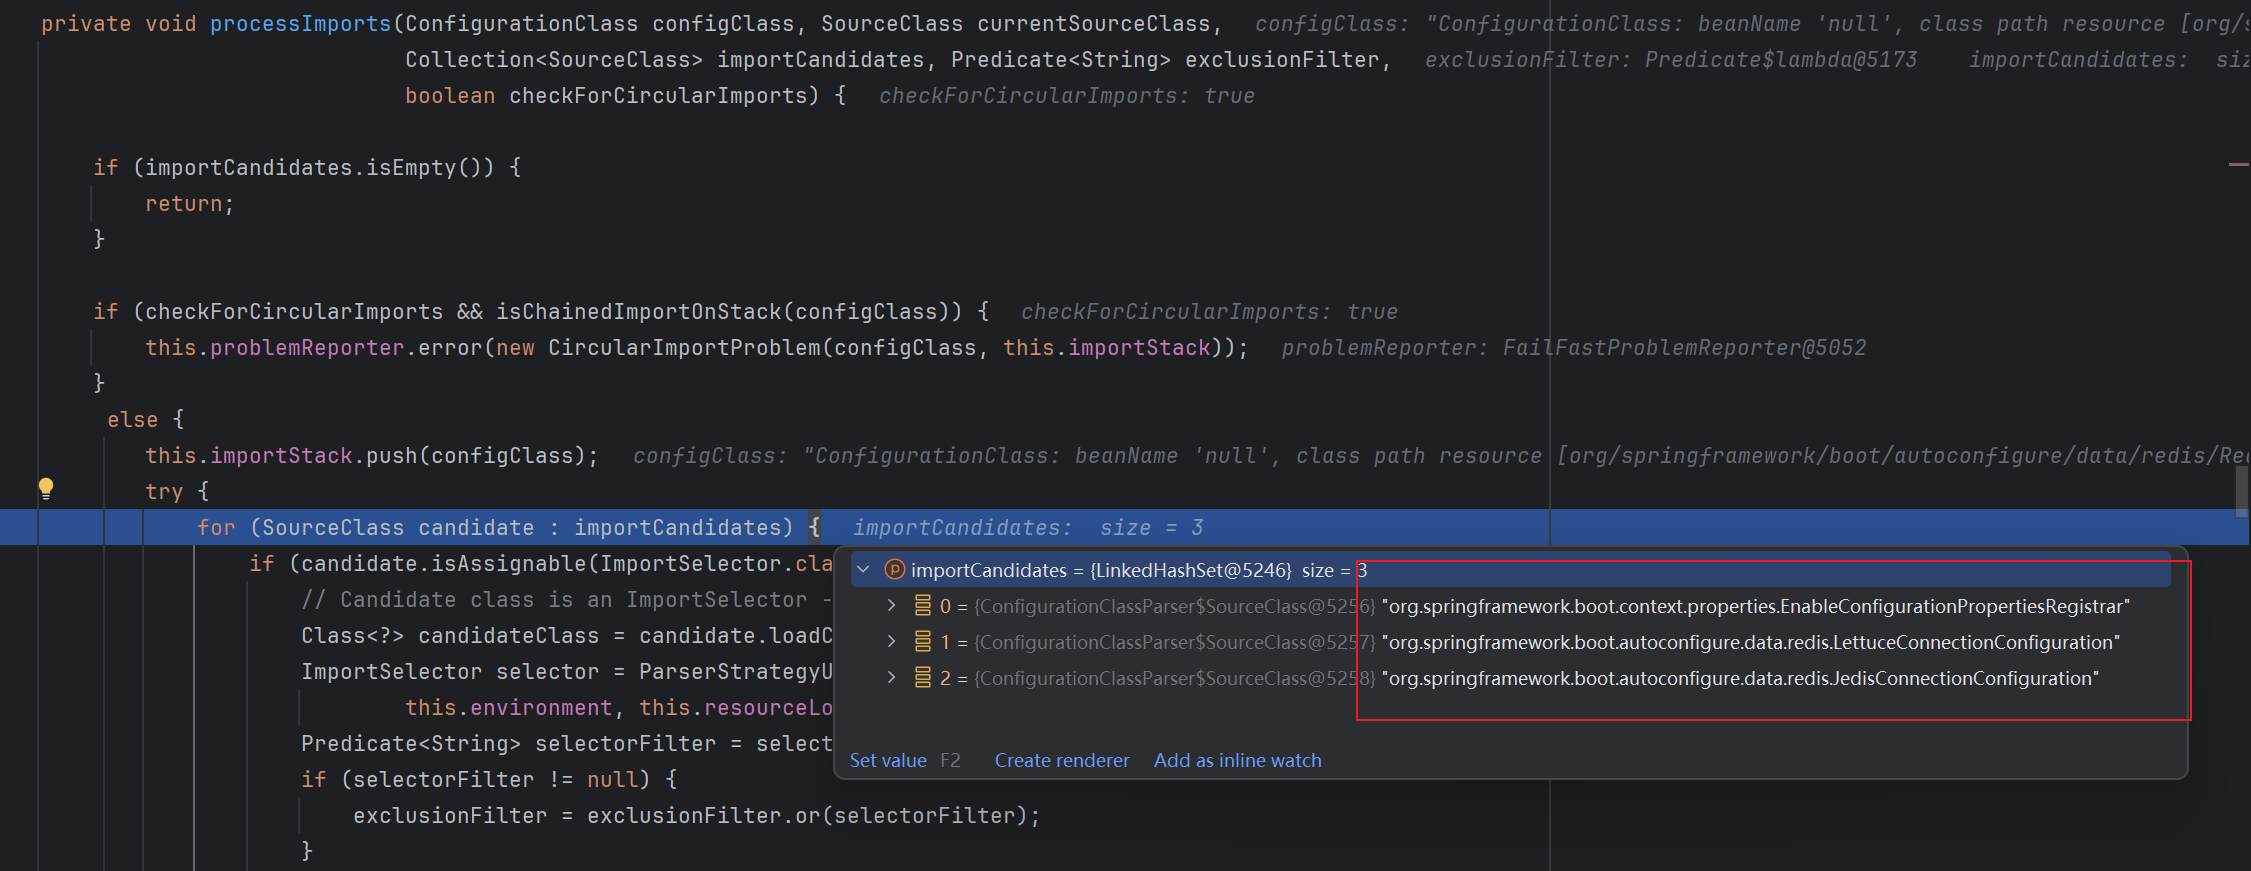Viewport: 2251px width, 871px height.
Task: Click the processImports method name
Action: 301,24
